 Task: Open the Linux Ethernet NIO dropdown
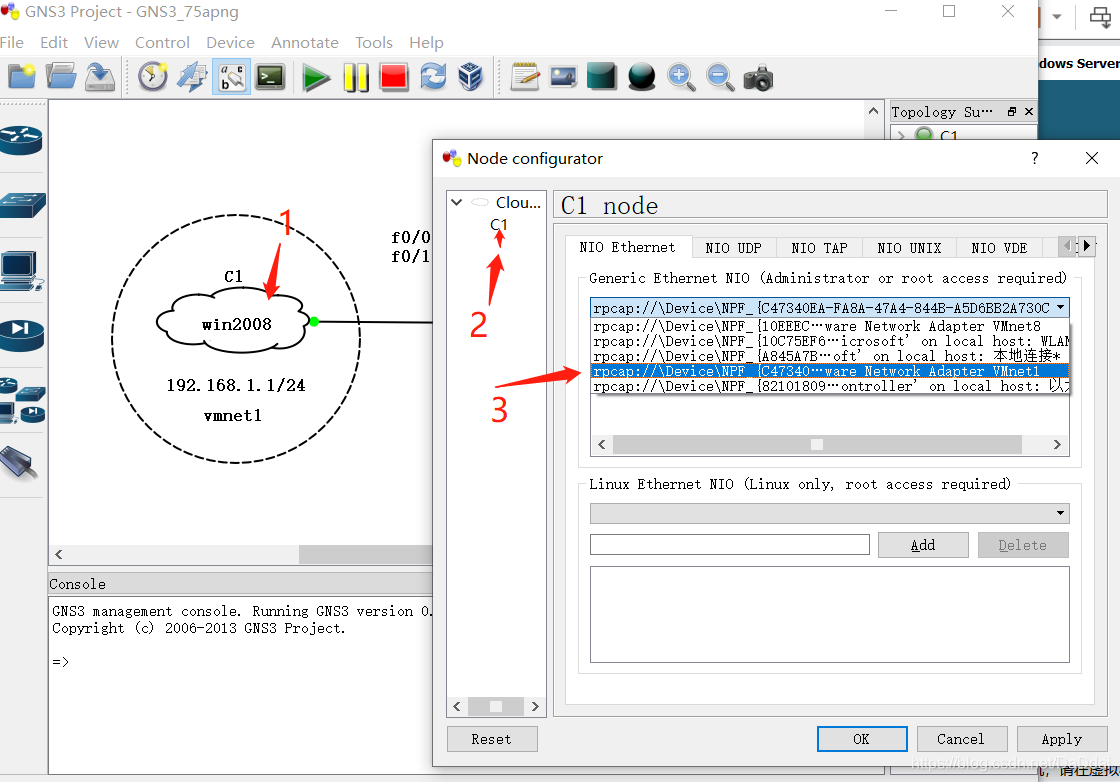click(x=829, y=513)
